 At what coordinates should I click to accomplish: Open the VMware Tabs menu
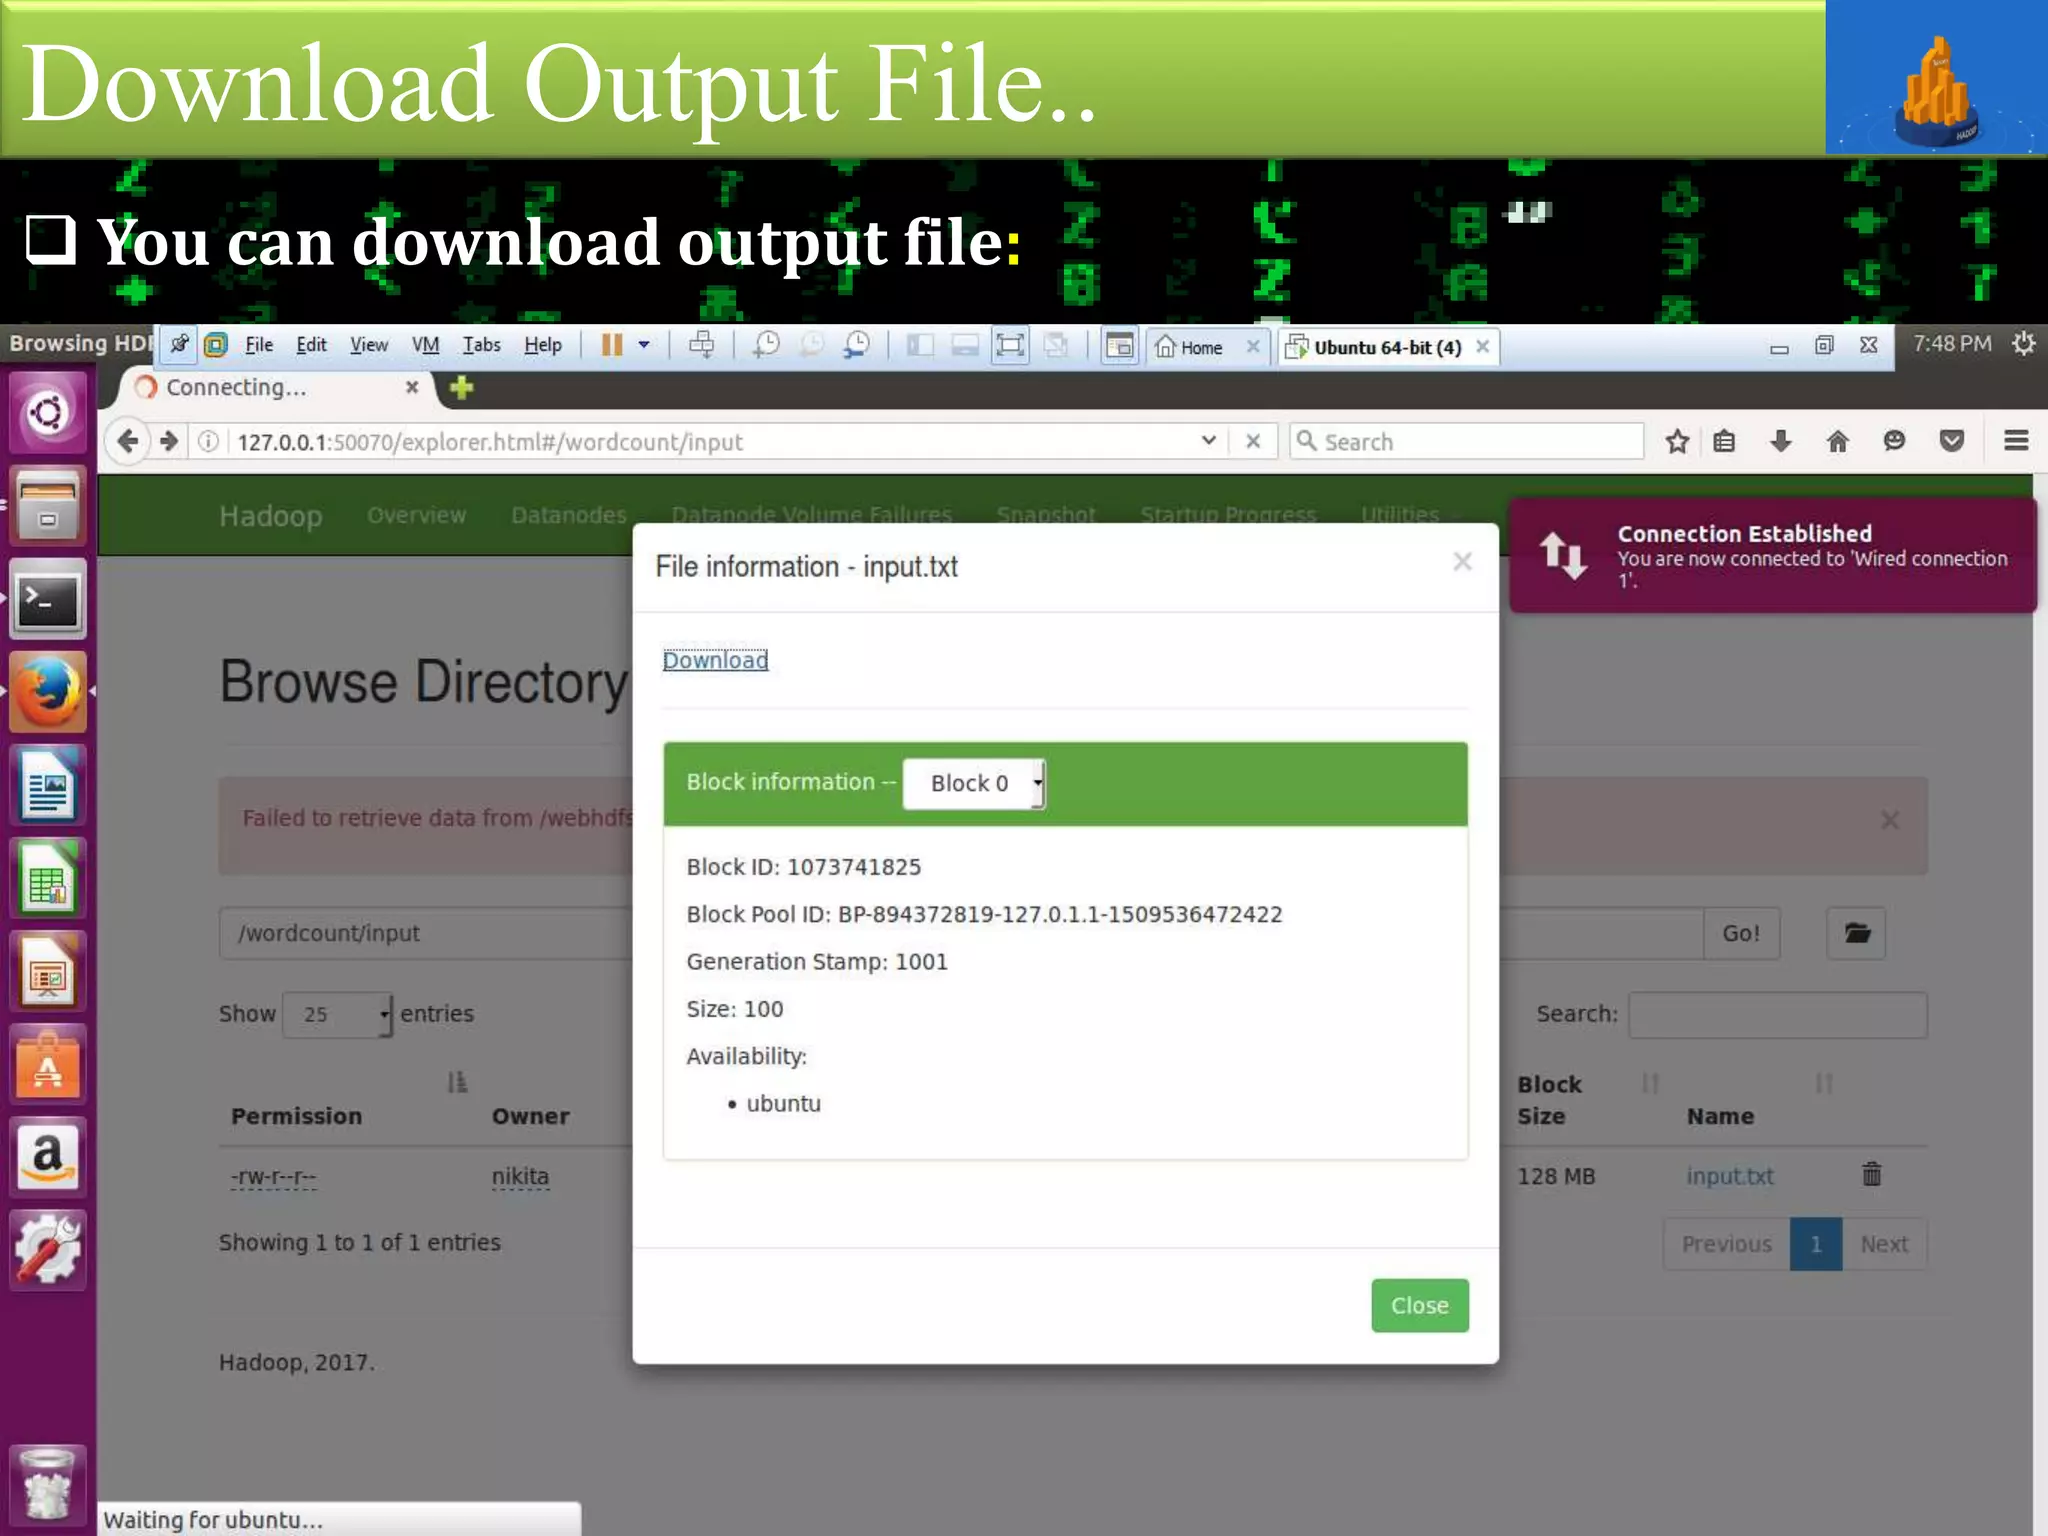[481, 345]
